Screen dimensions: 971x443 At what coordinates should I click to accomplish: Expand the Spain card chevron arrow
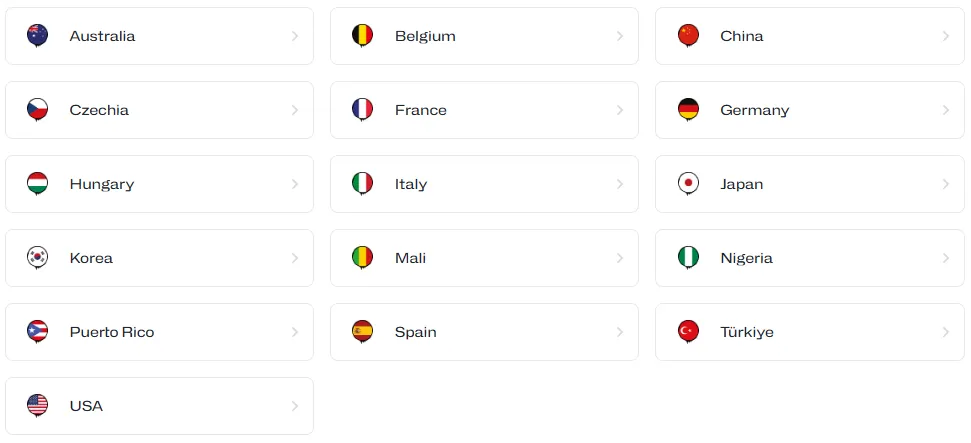point(620,332)
